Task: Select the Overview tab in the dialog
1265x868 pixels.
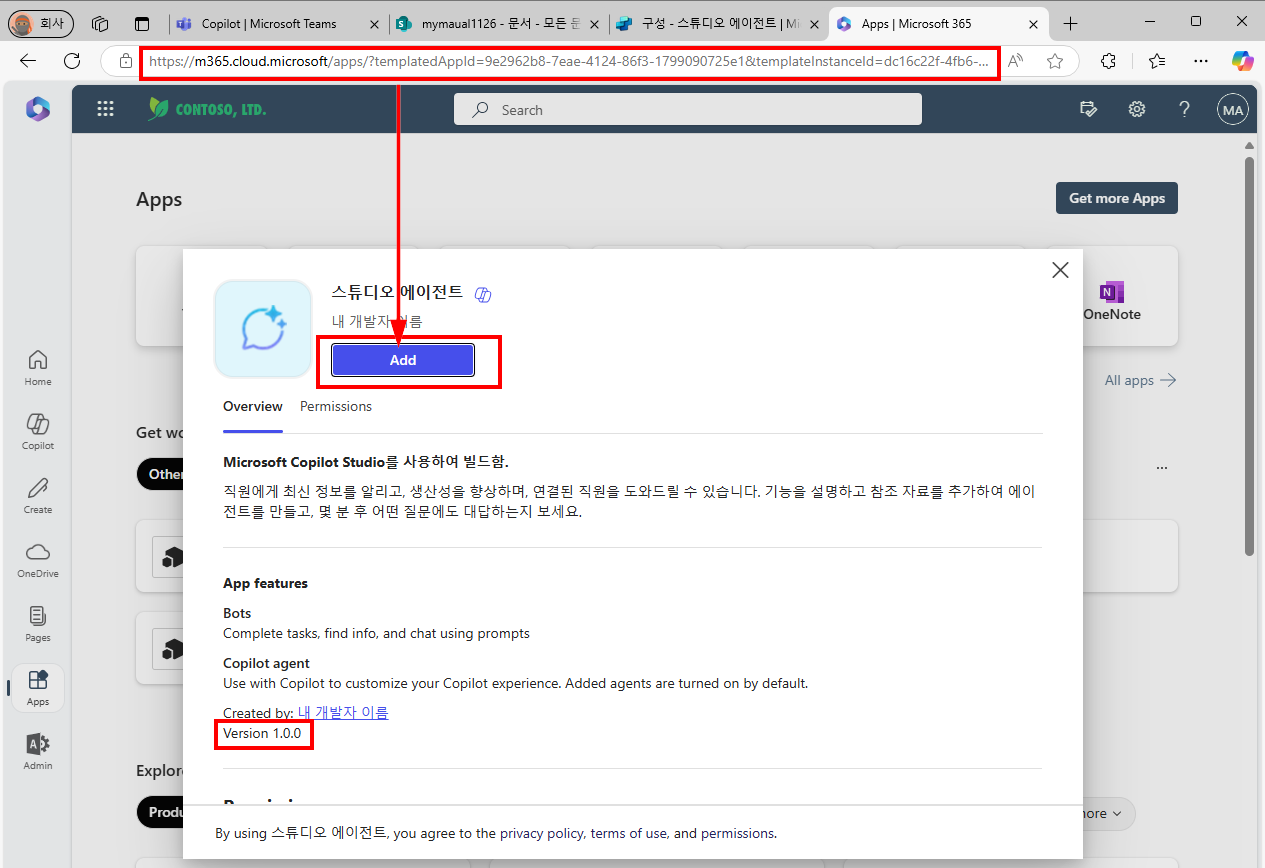Action: tap(253, 406)
